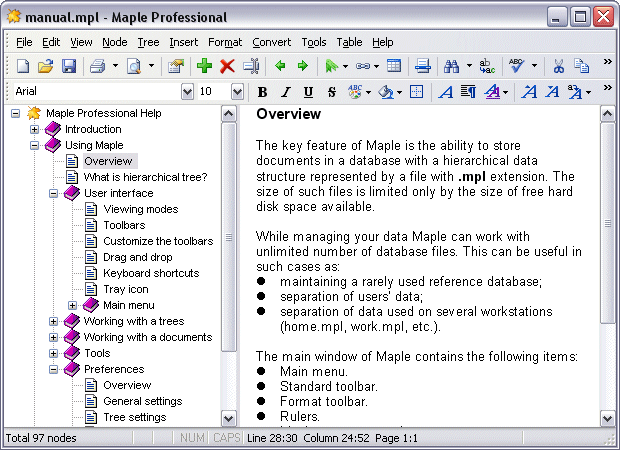Click the insert table icon

click(x=394, y=66)
